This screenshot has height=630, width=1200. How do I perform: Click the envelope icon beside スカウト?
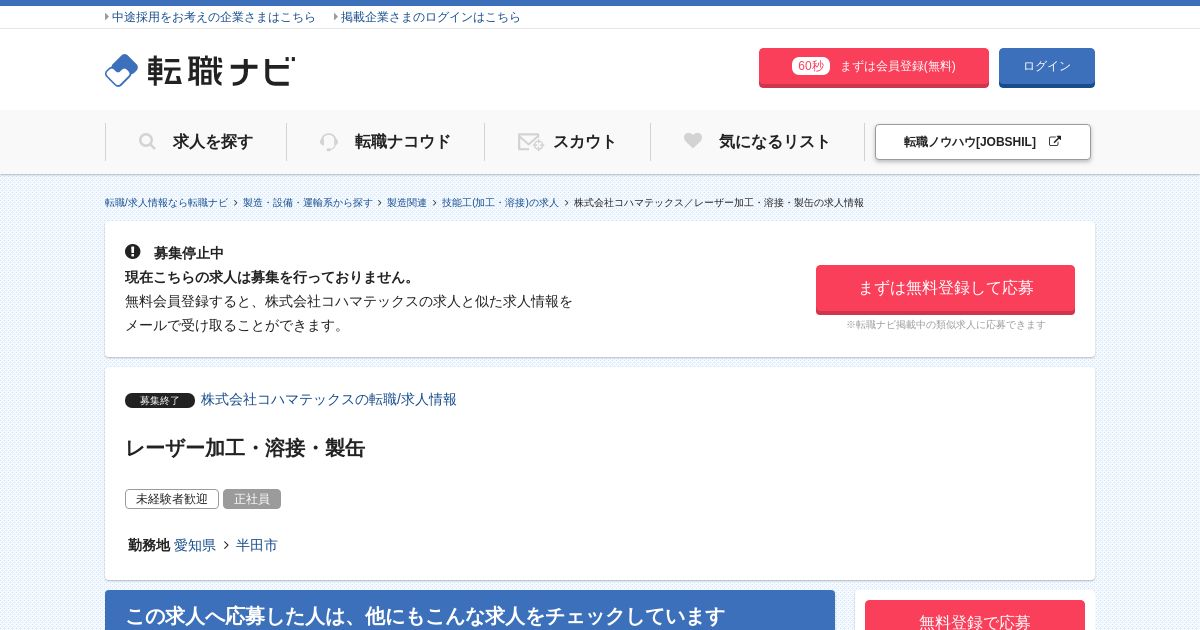click(x=530, y=142)
